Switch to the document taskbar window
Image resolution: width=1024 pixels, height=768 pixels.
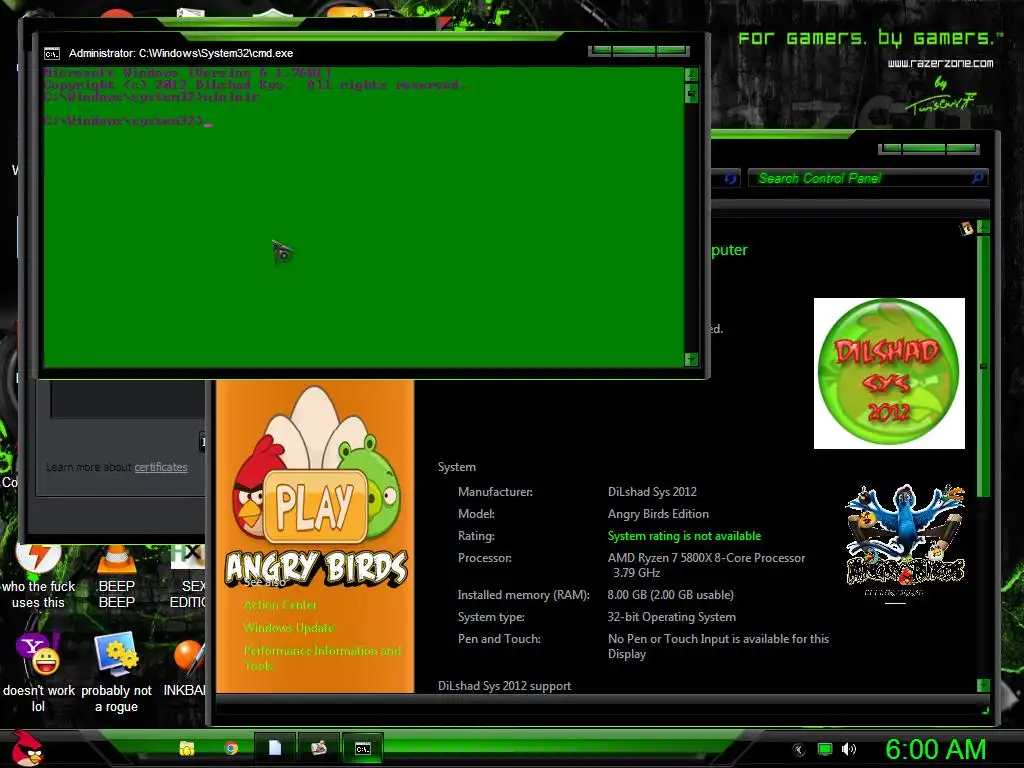point(275,748)
